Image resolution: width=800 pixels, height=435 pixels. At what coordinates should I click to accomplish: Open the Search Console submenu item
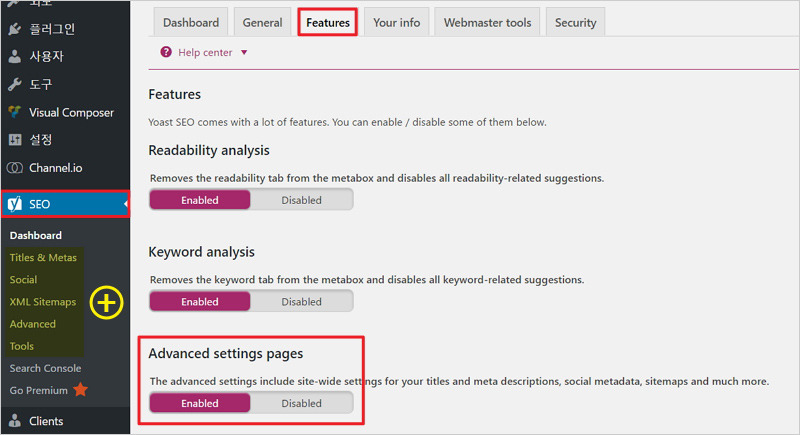click(x=45, y=368)
